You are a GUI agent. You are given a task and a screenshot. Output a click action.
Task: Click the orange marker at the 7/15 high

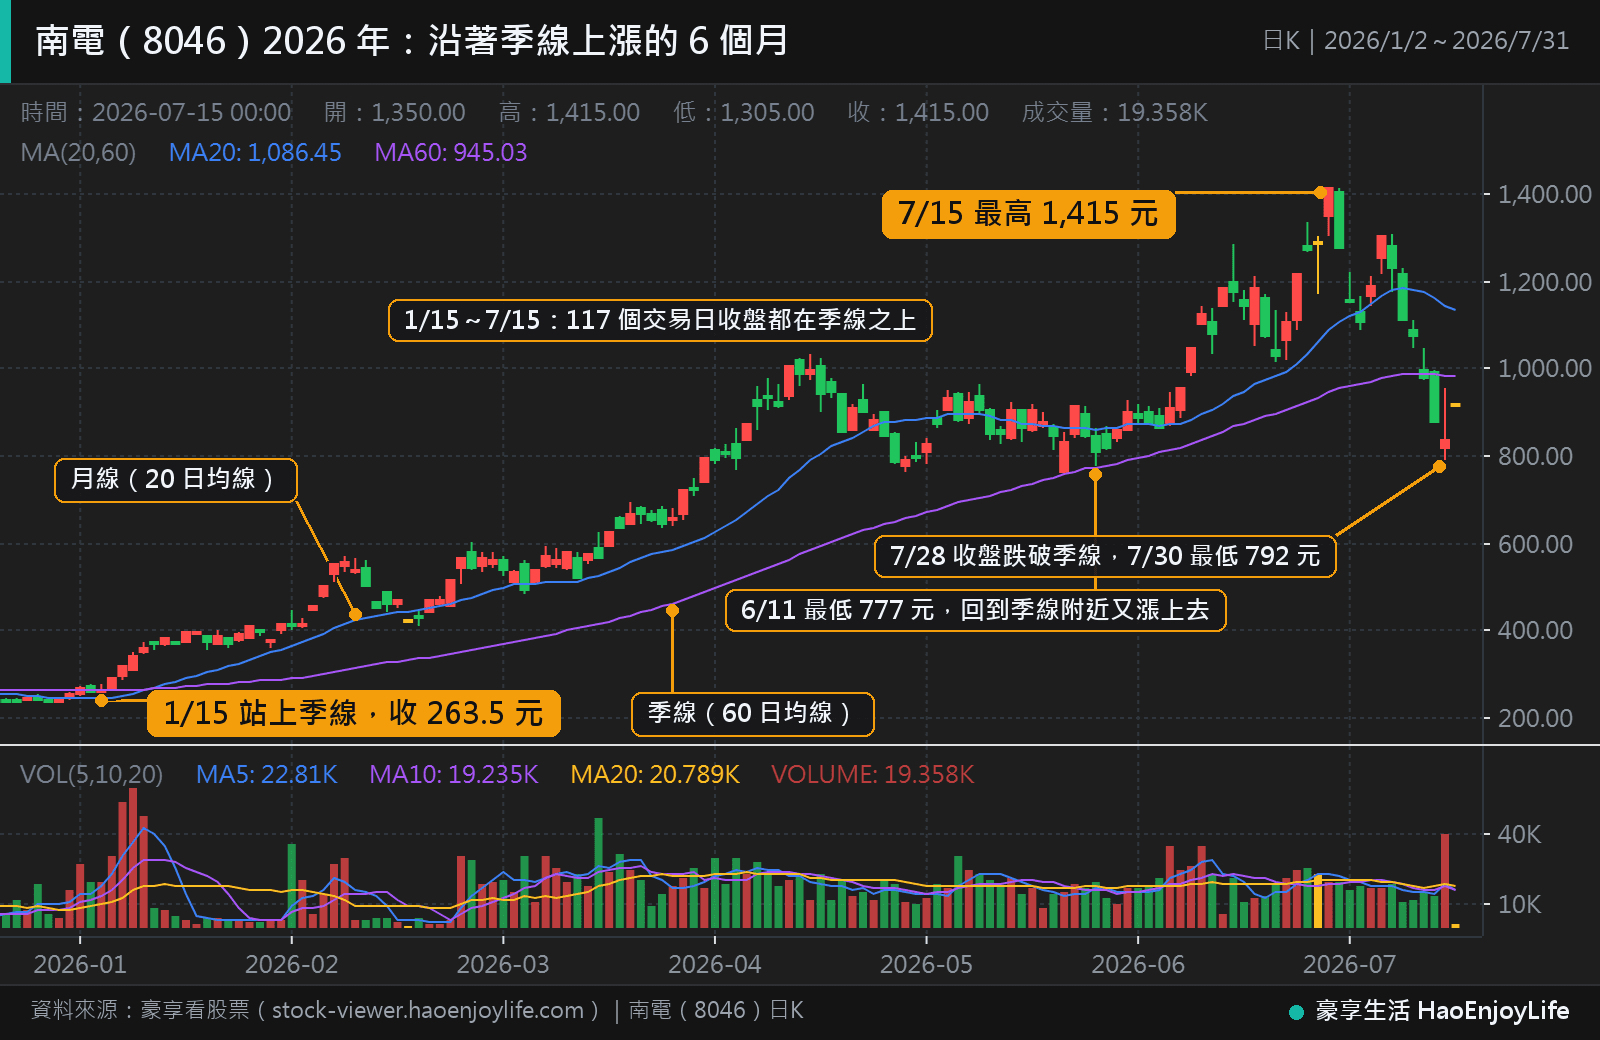click(1320, 192)
